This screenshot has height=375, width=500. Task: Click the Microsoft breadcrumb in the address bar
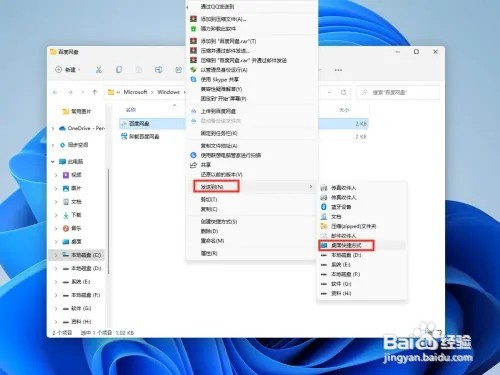coord(135,92)
